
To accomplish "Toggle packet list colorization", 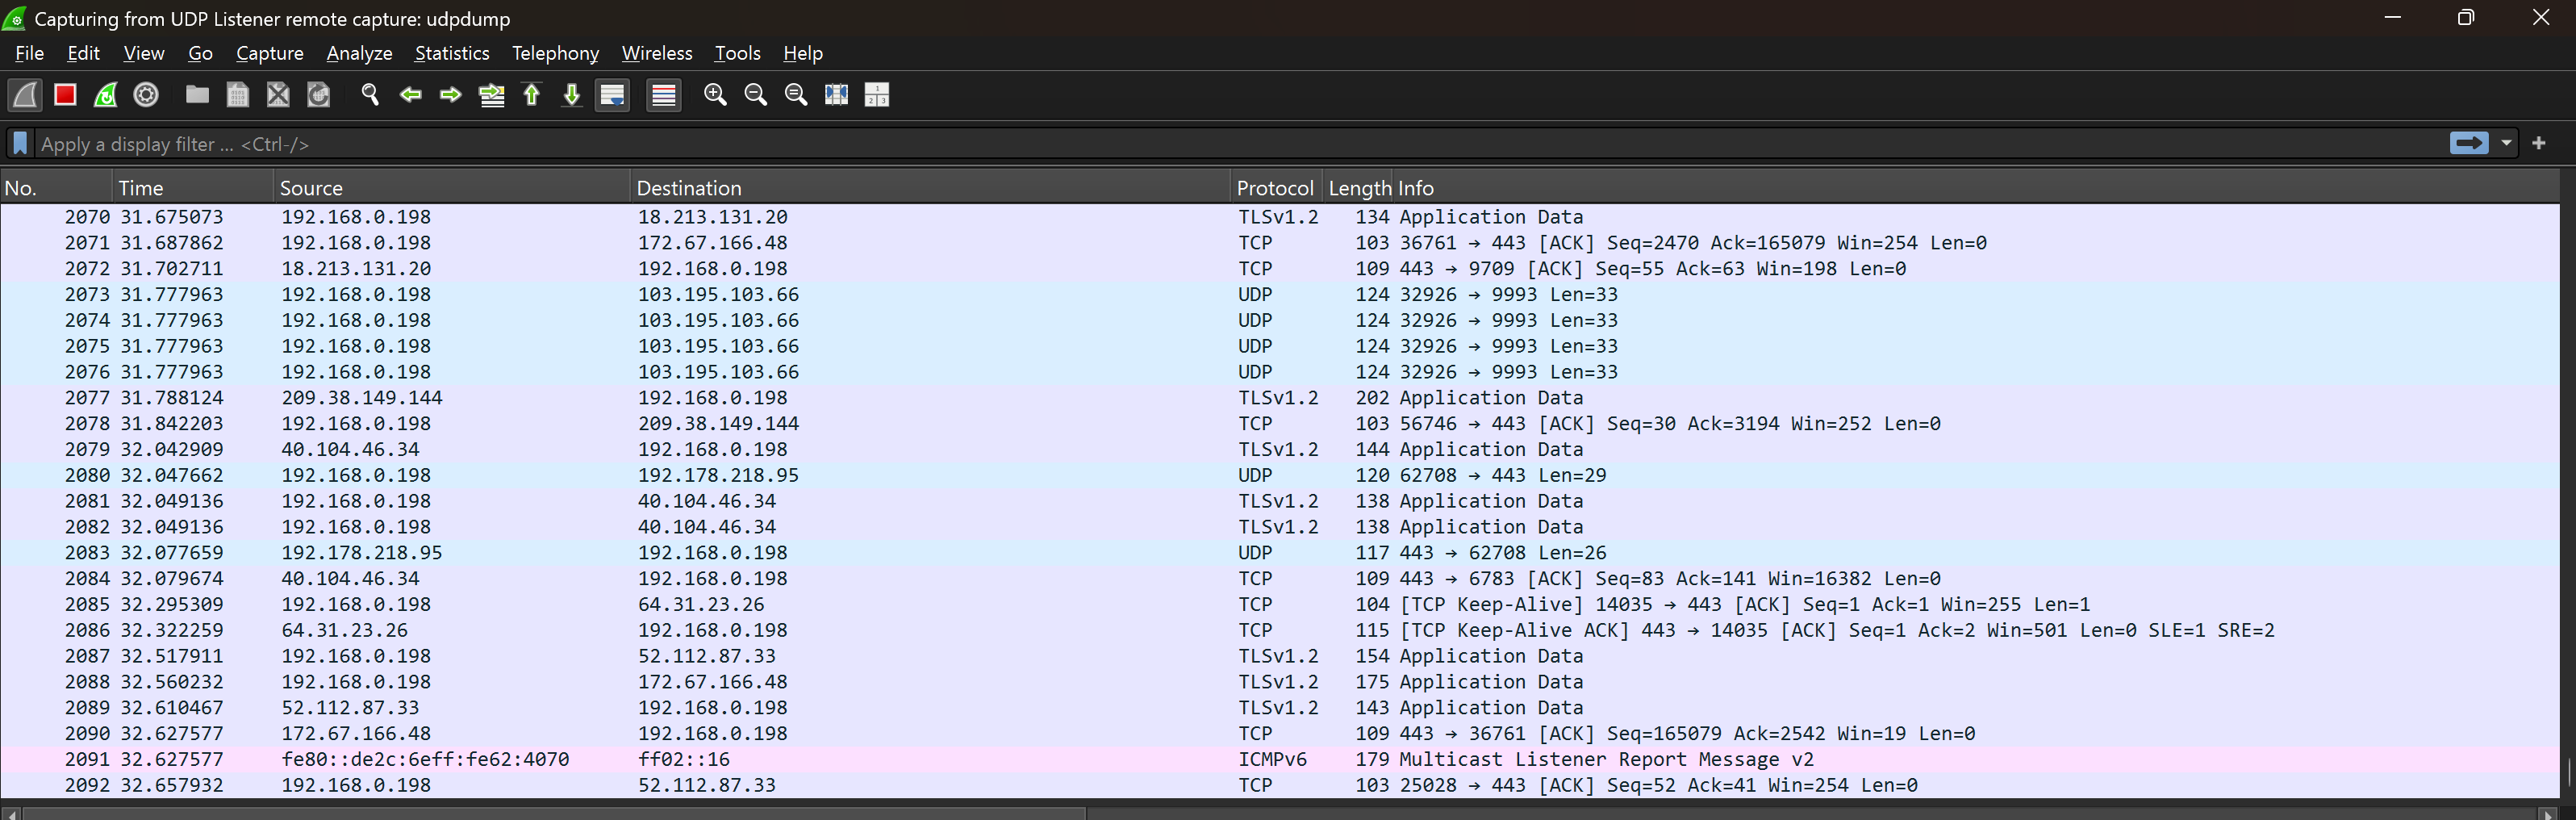I will pos(663,95).
